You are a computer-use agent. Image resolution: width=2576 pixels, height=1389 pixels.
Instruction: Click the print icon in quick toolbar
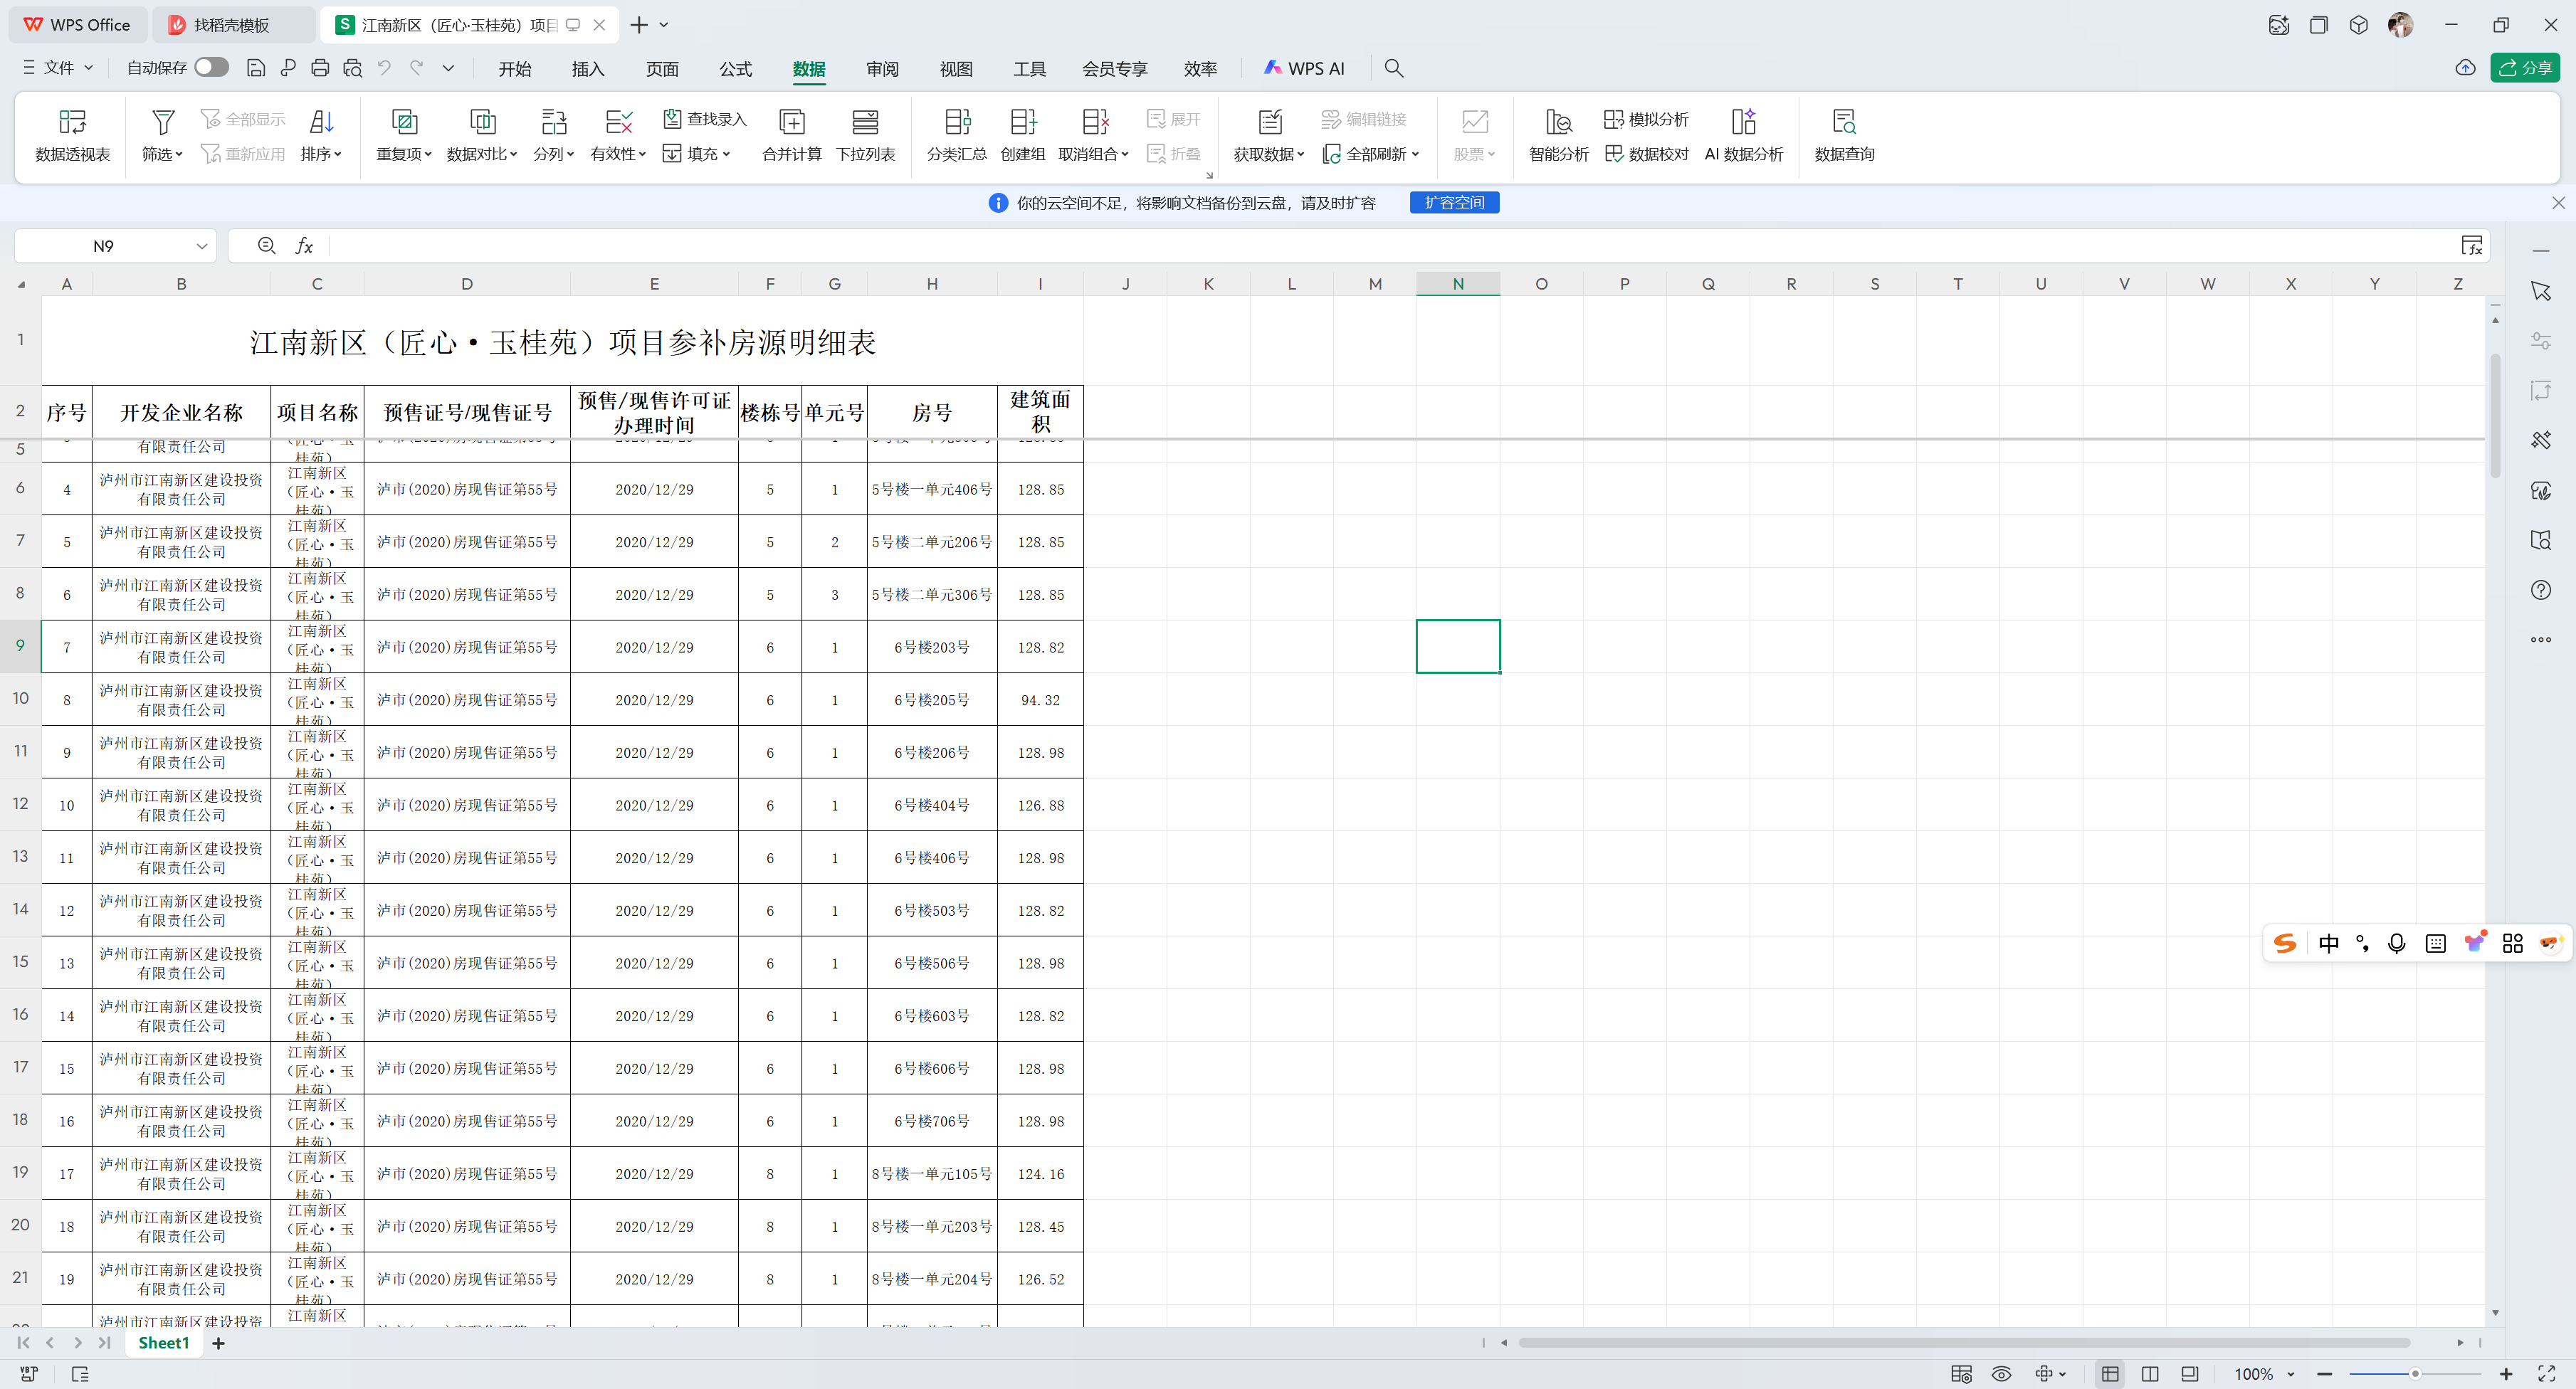point(320,68)
